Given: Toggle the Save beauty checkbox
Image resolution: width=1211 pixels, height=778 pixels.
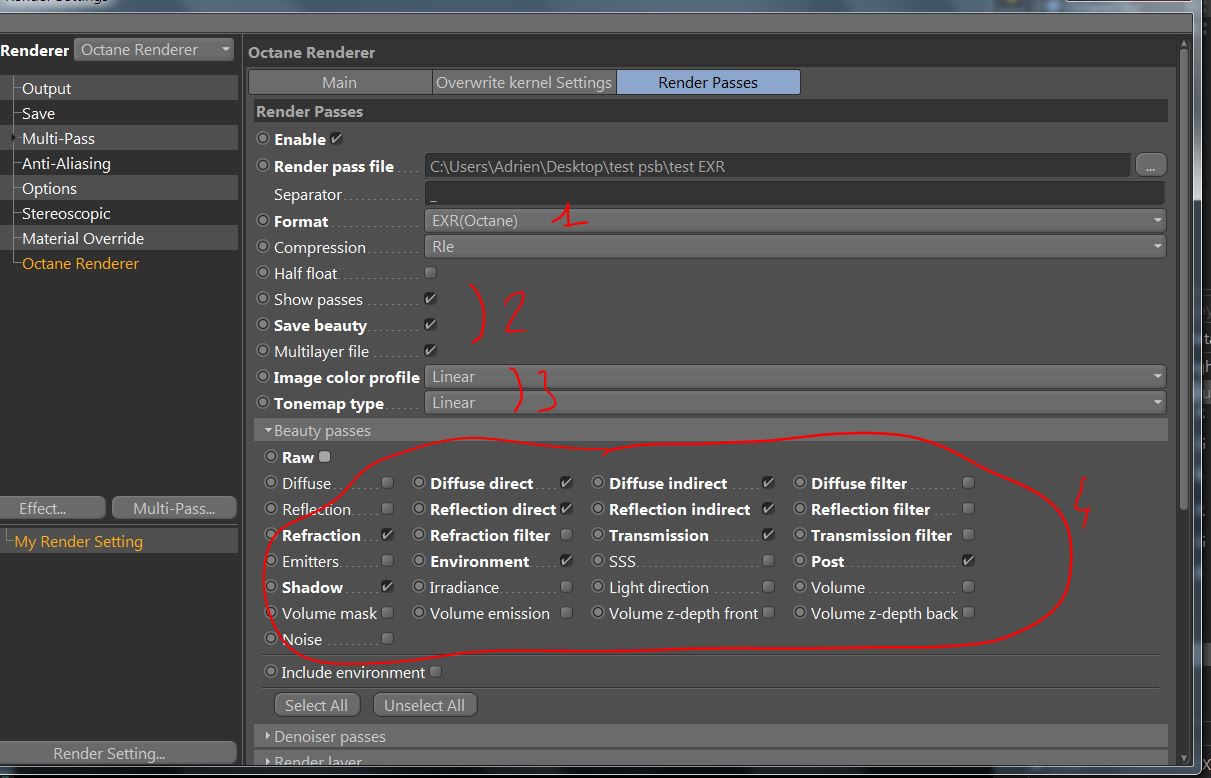Looking at the screenshot, I should click(431, 324).
